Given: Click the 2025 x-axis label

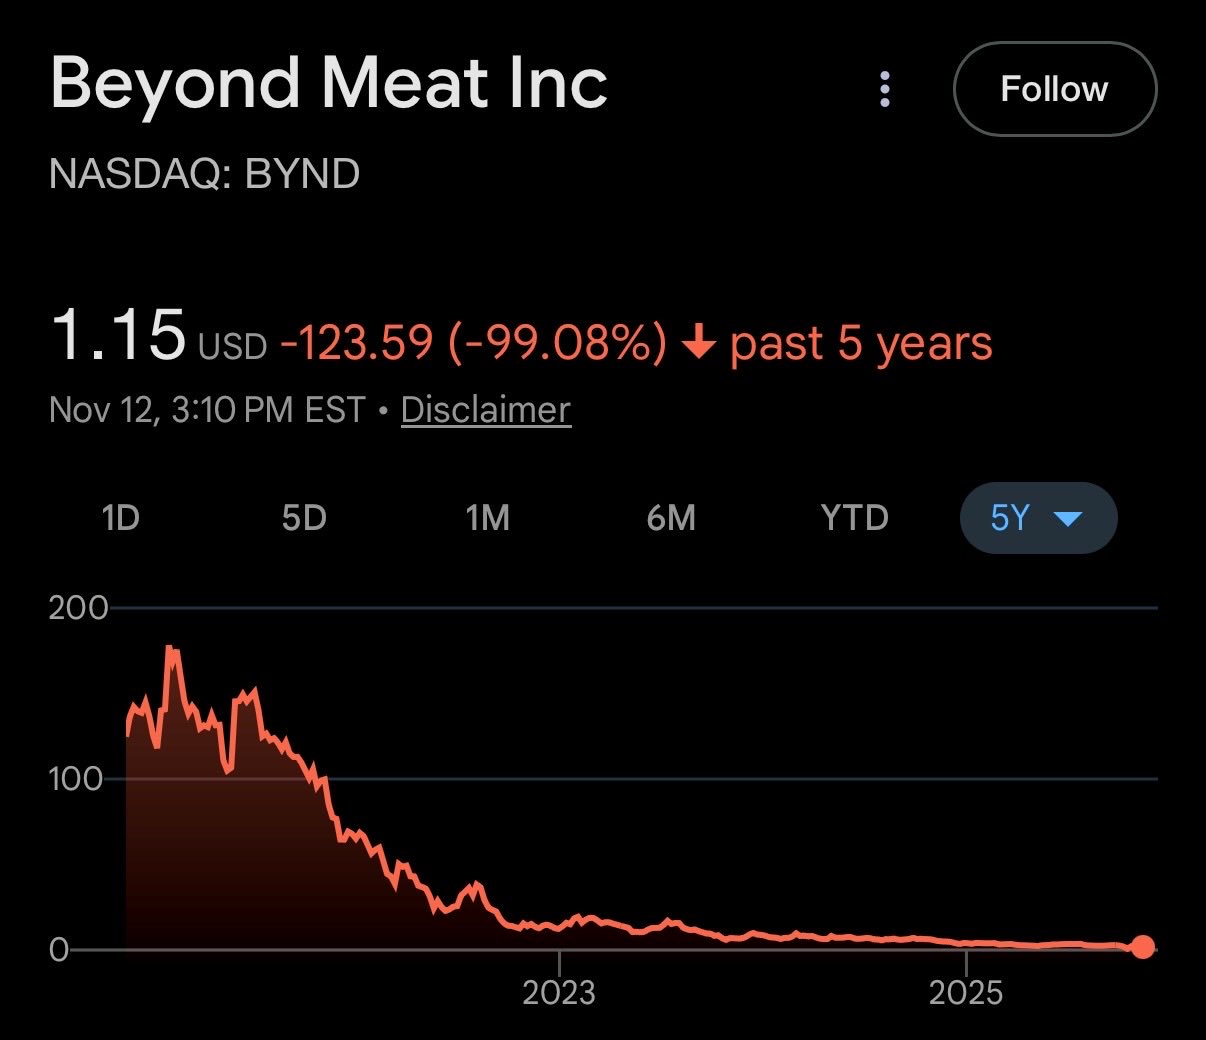Looking at the screenshot, I should point(965,993).
